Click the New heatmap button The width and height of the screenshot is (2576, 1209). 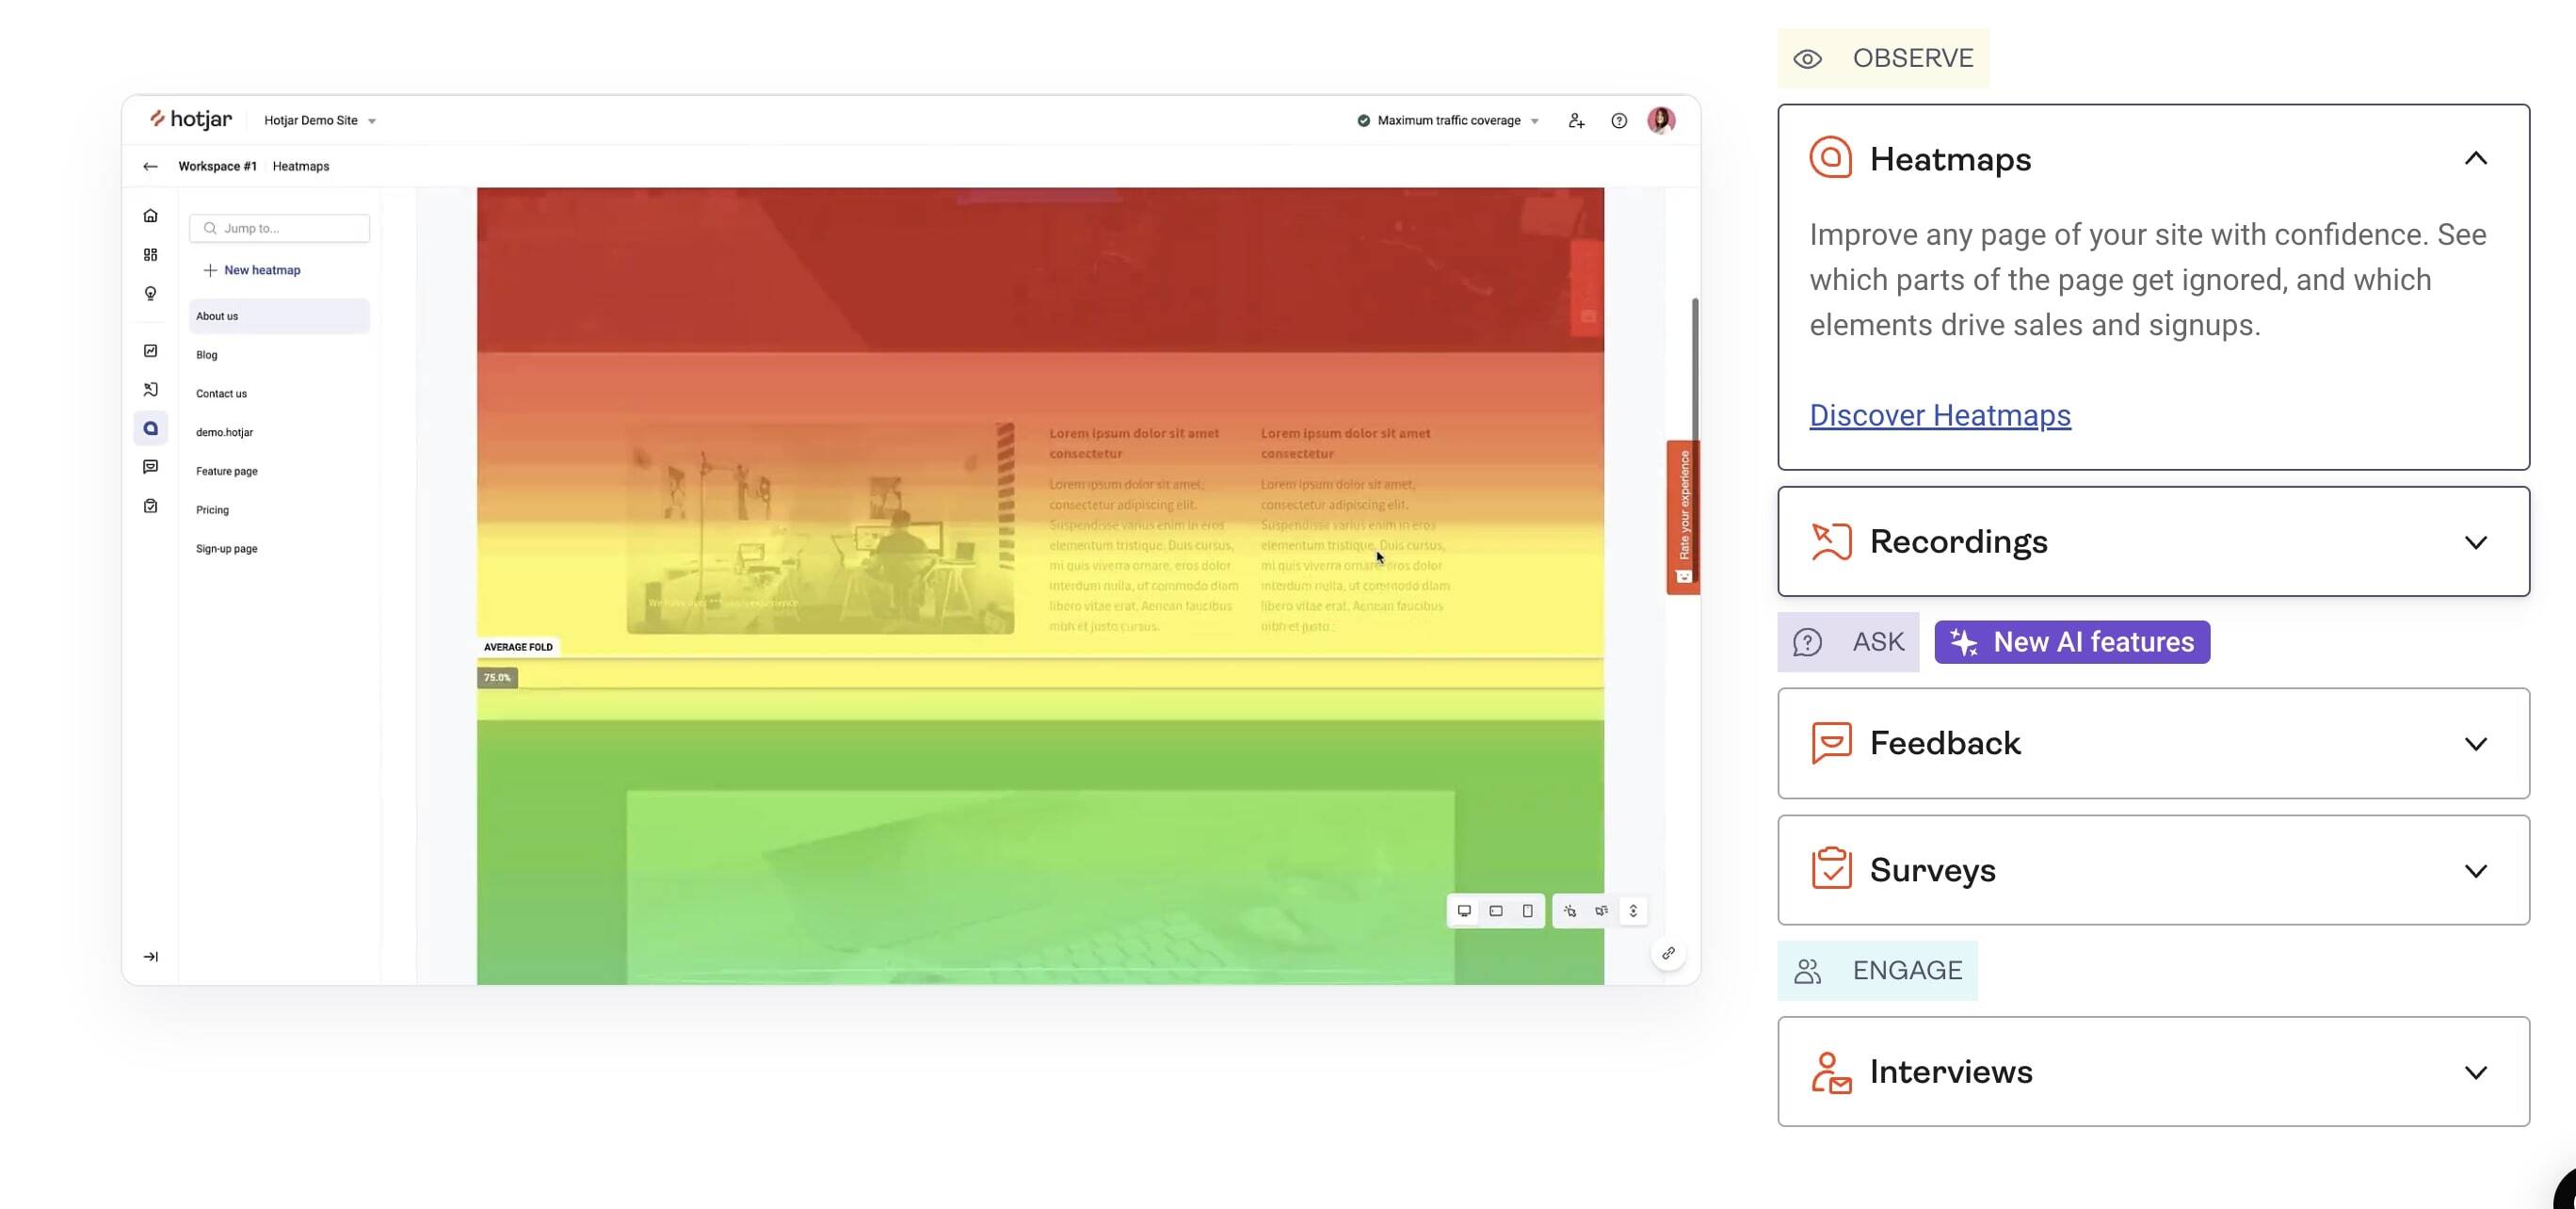(x=252, y=270)
